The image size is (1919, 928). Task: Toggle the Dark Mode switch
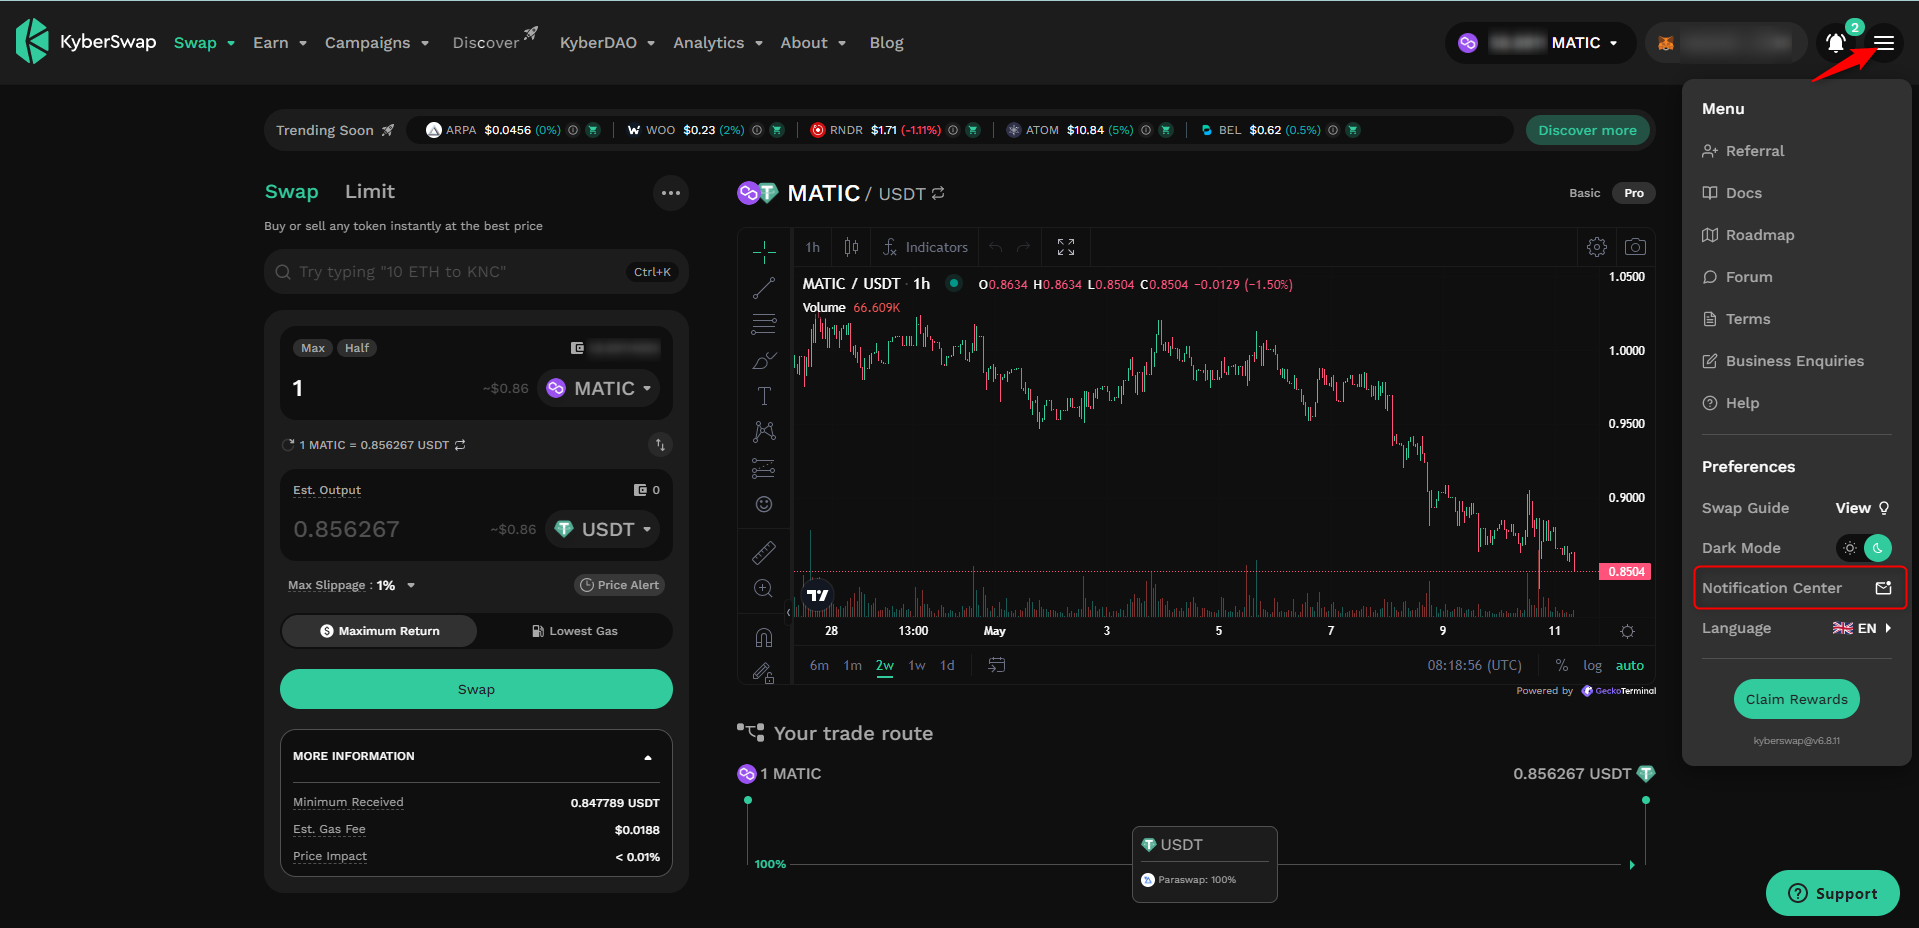tap(1864, 548)
